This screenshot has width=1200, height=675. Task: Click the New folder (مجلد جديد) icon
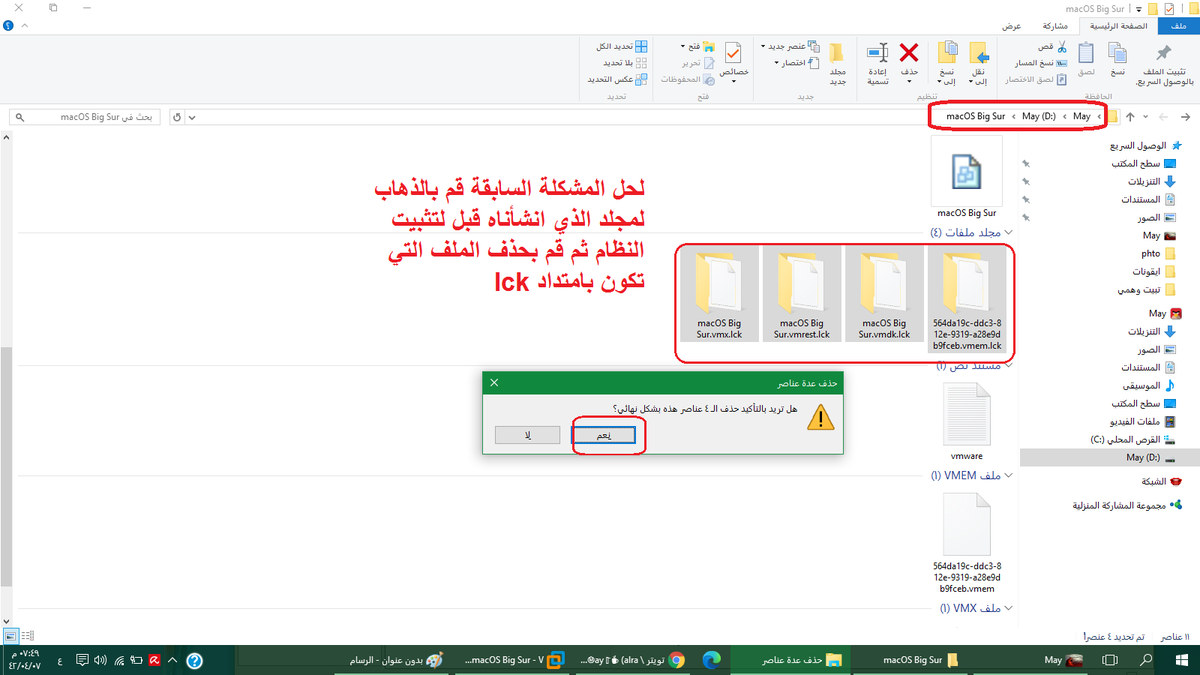(838, 54)
